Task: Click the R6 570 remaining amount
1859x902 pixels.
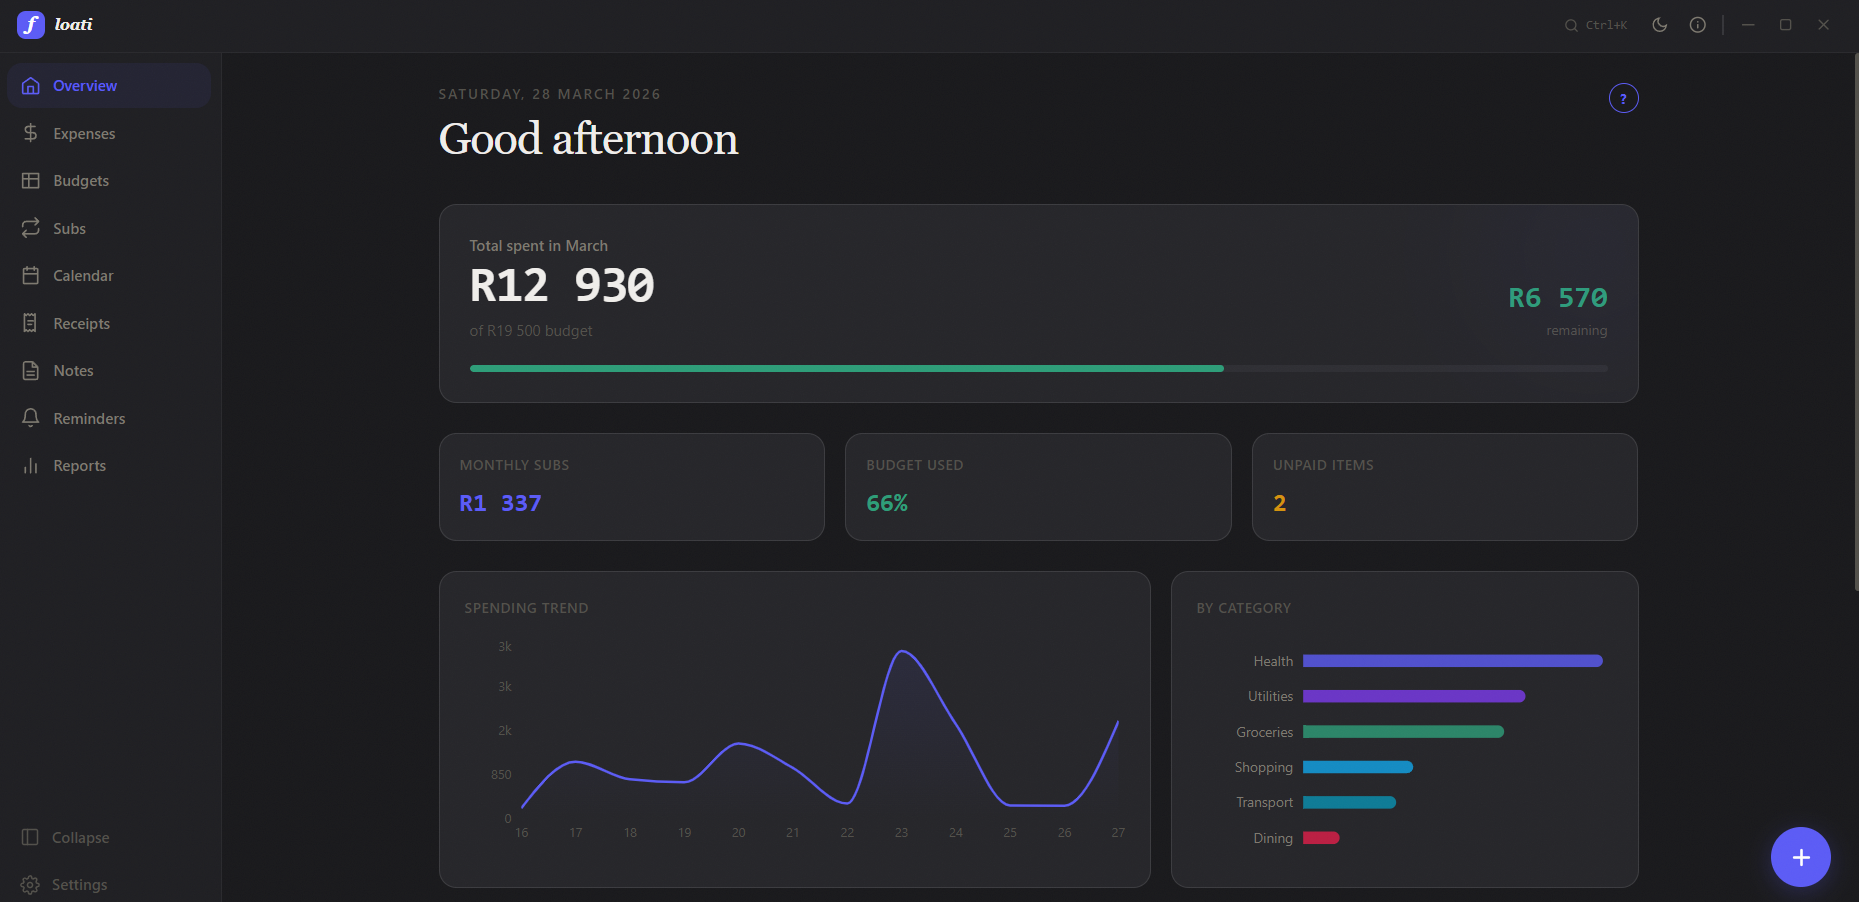Action: [1557, 298]
